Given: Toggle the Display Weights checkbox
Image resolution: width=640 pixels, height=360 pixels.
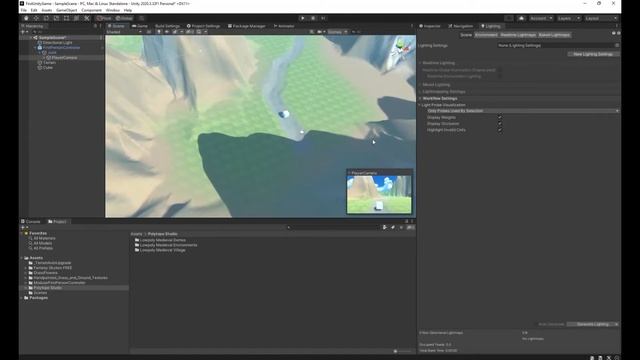Looking at the screenshot, I should coord(500,117).
